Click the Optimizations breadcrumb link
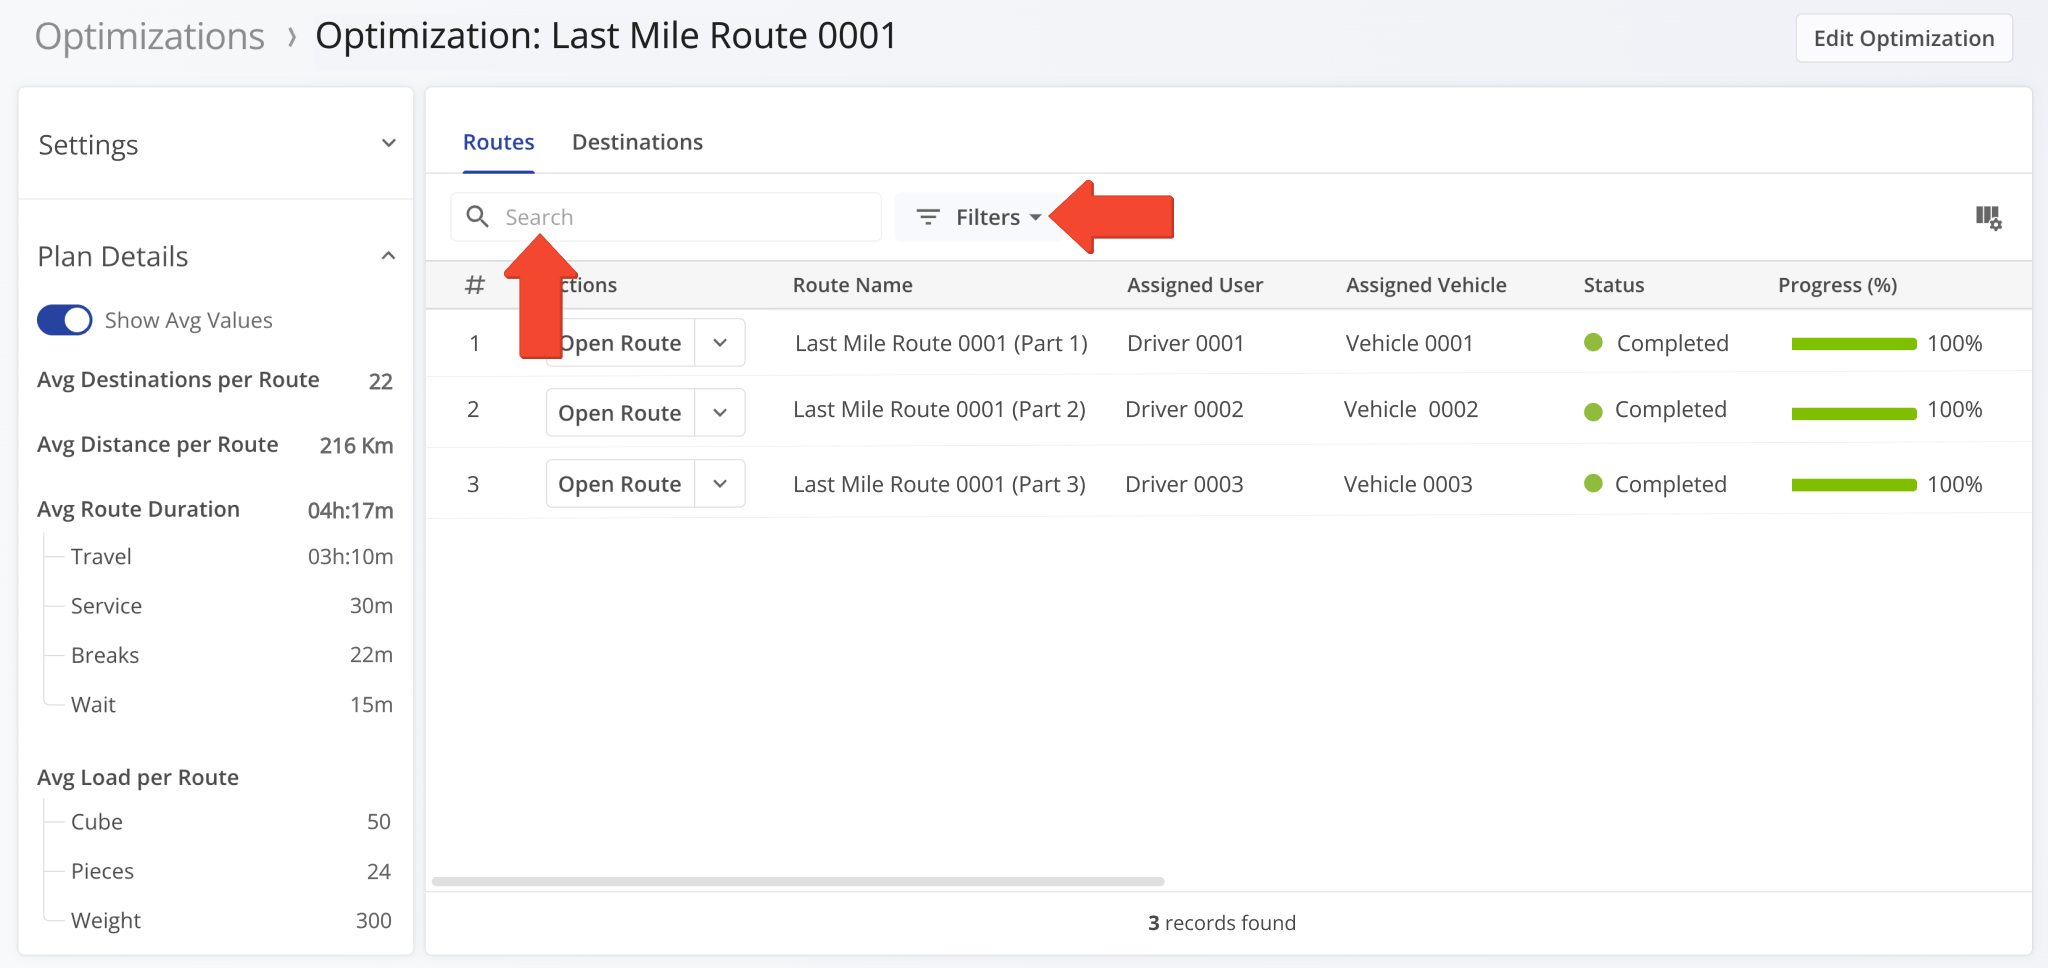The height and width of the screenshot is (968, 2048). [x=150, y=37]
